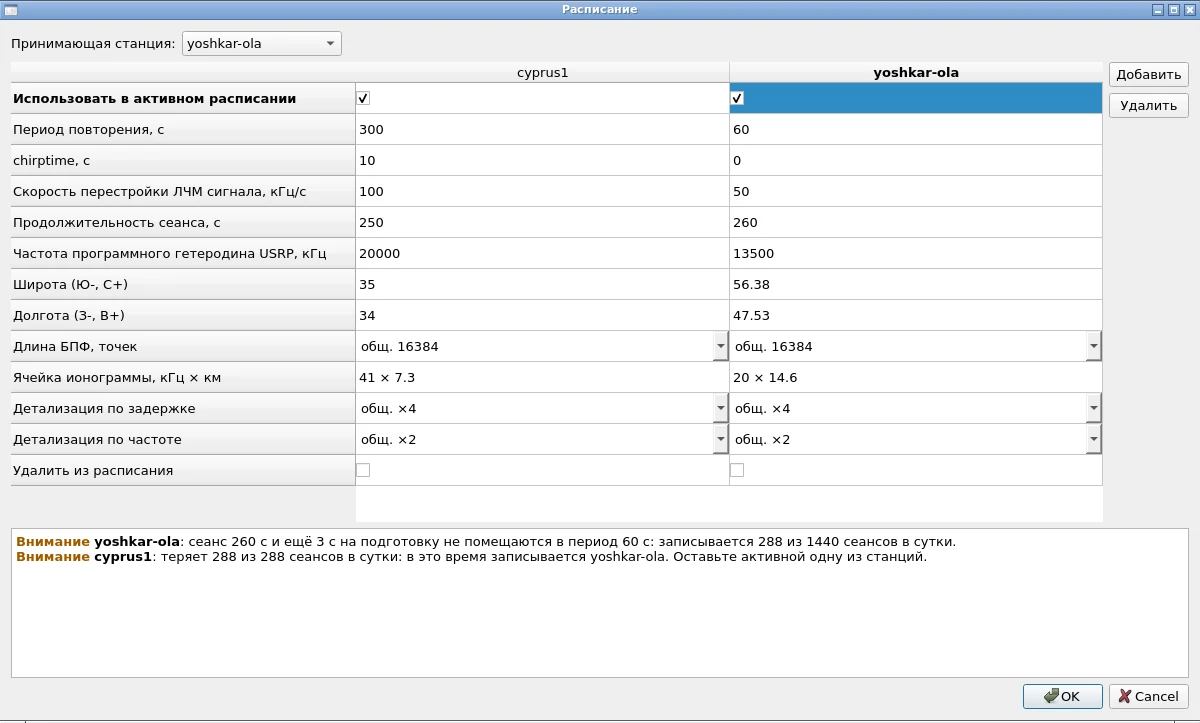Toggle active schedule checkbox for cyprus1
This screenshot has width=1200, height=723.
coord(363,98)
